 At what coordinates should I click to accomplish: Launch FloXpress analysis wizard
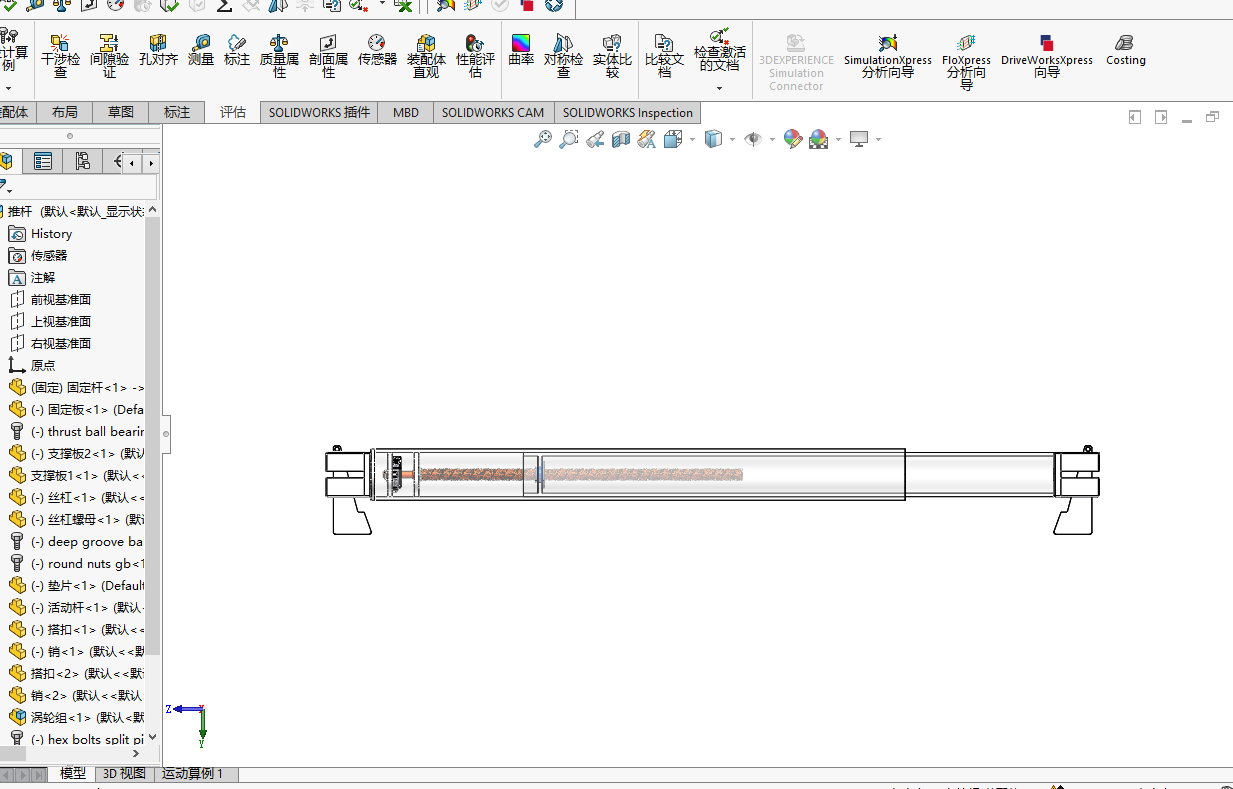966,60
